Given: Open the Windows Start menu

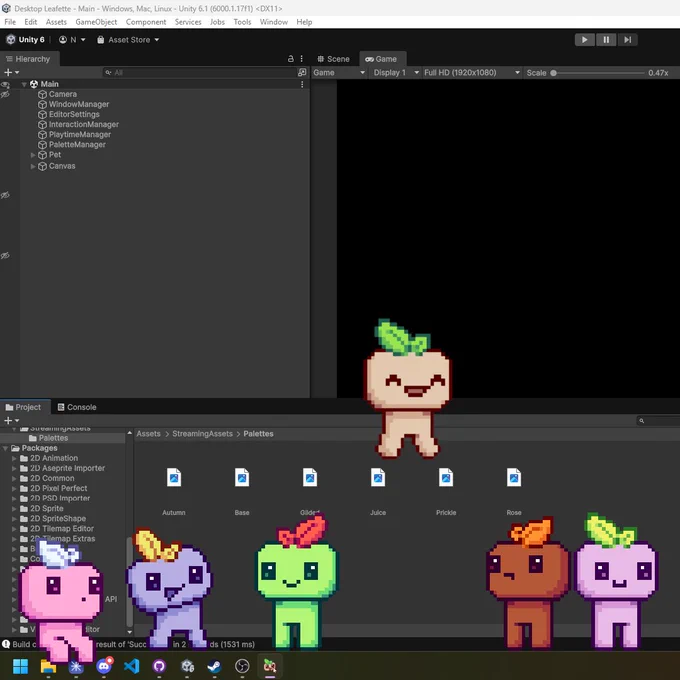Looking at the screenshot, I should coord(20,666).
